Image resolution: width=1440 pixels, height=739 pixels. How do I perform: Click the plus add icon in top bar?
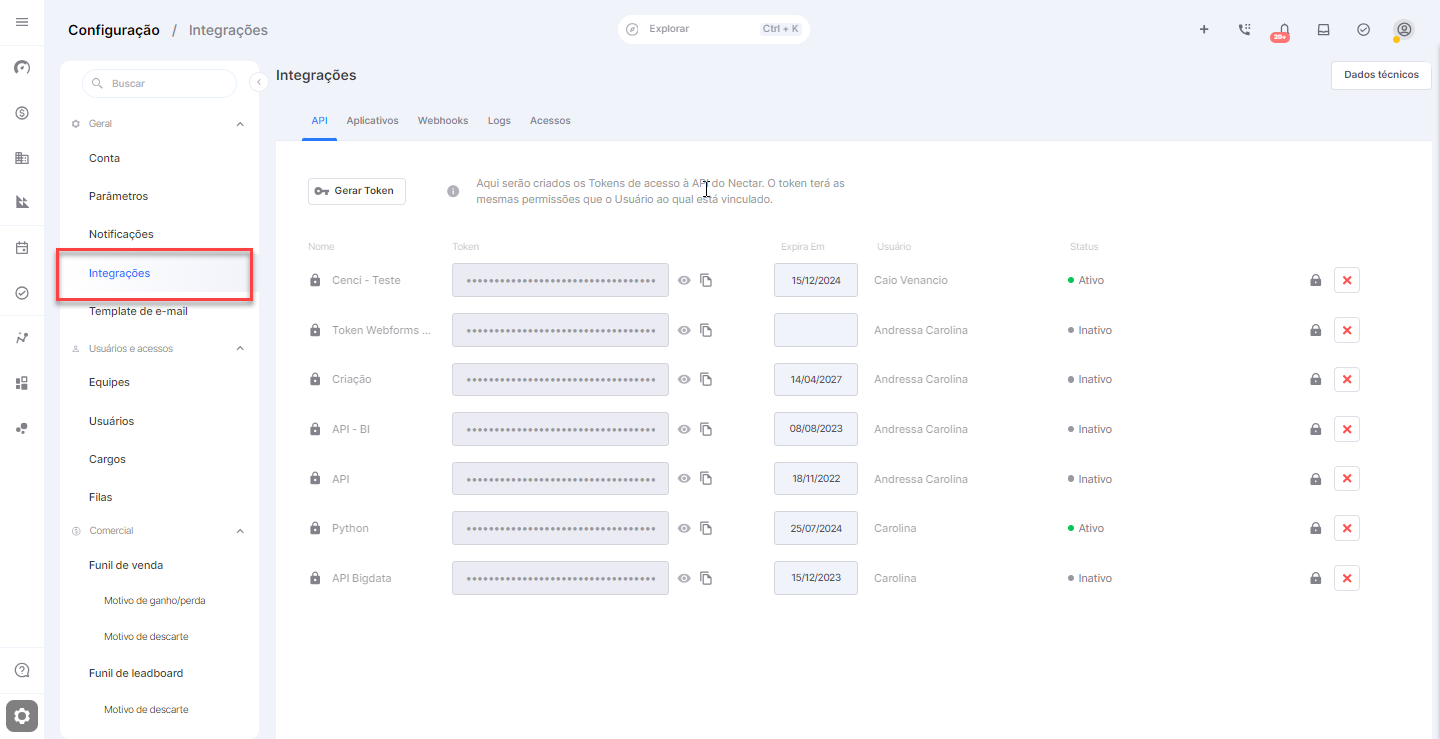coord(1204,29)
